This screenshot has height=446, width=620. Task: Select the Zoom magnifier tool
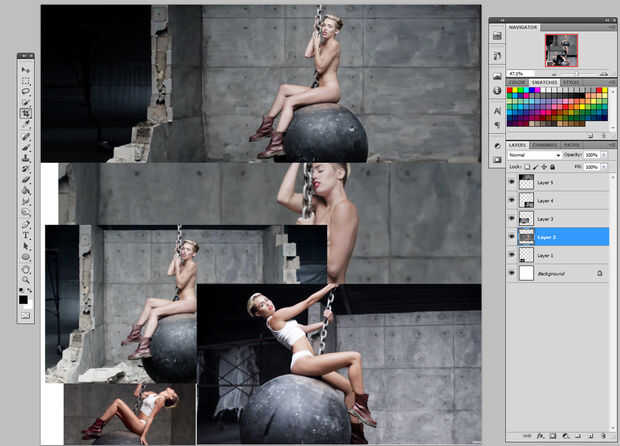[x=26, y=280]
